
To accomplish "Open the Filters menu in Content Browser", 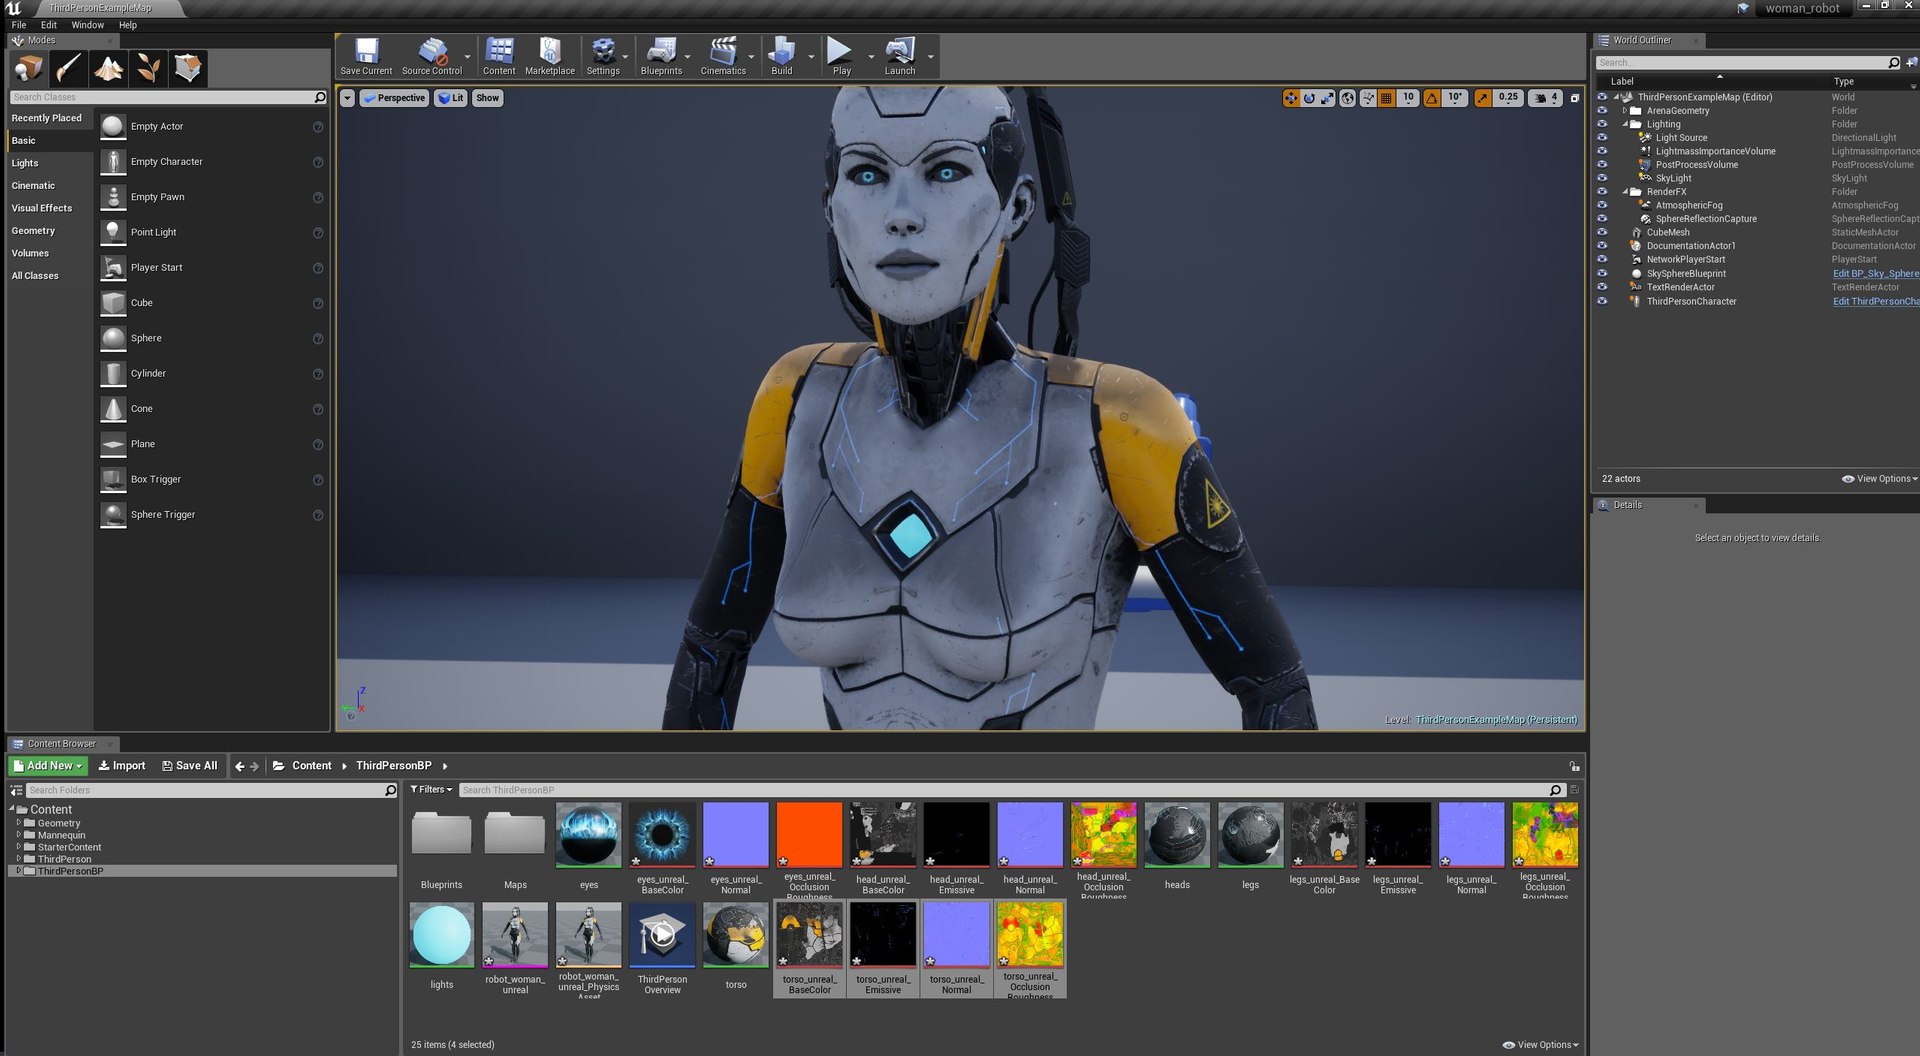I will click(x=431, y=790).
